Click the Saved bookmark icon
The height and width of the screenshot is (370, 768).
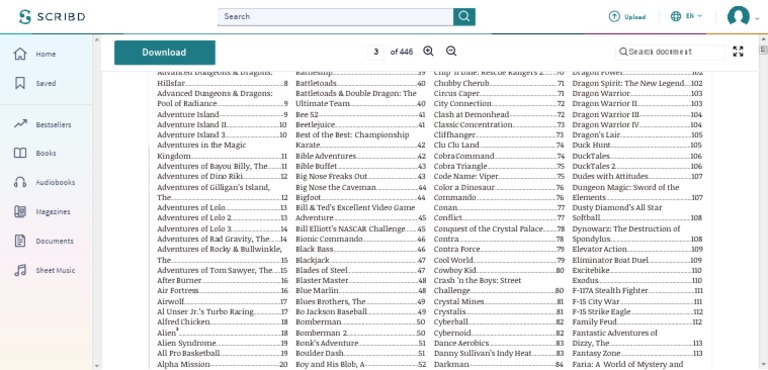20,83
